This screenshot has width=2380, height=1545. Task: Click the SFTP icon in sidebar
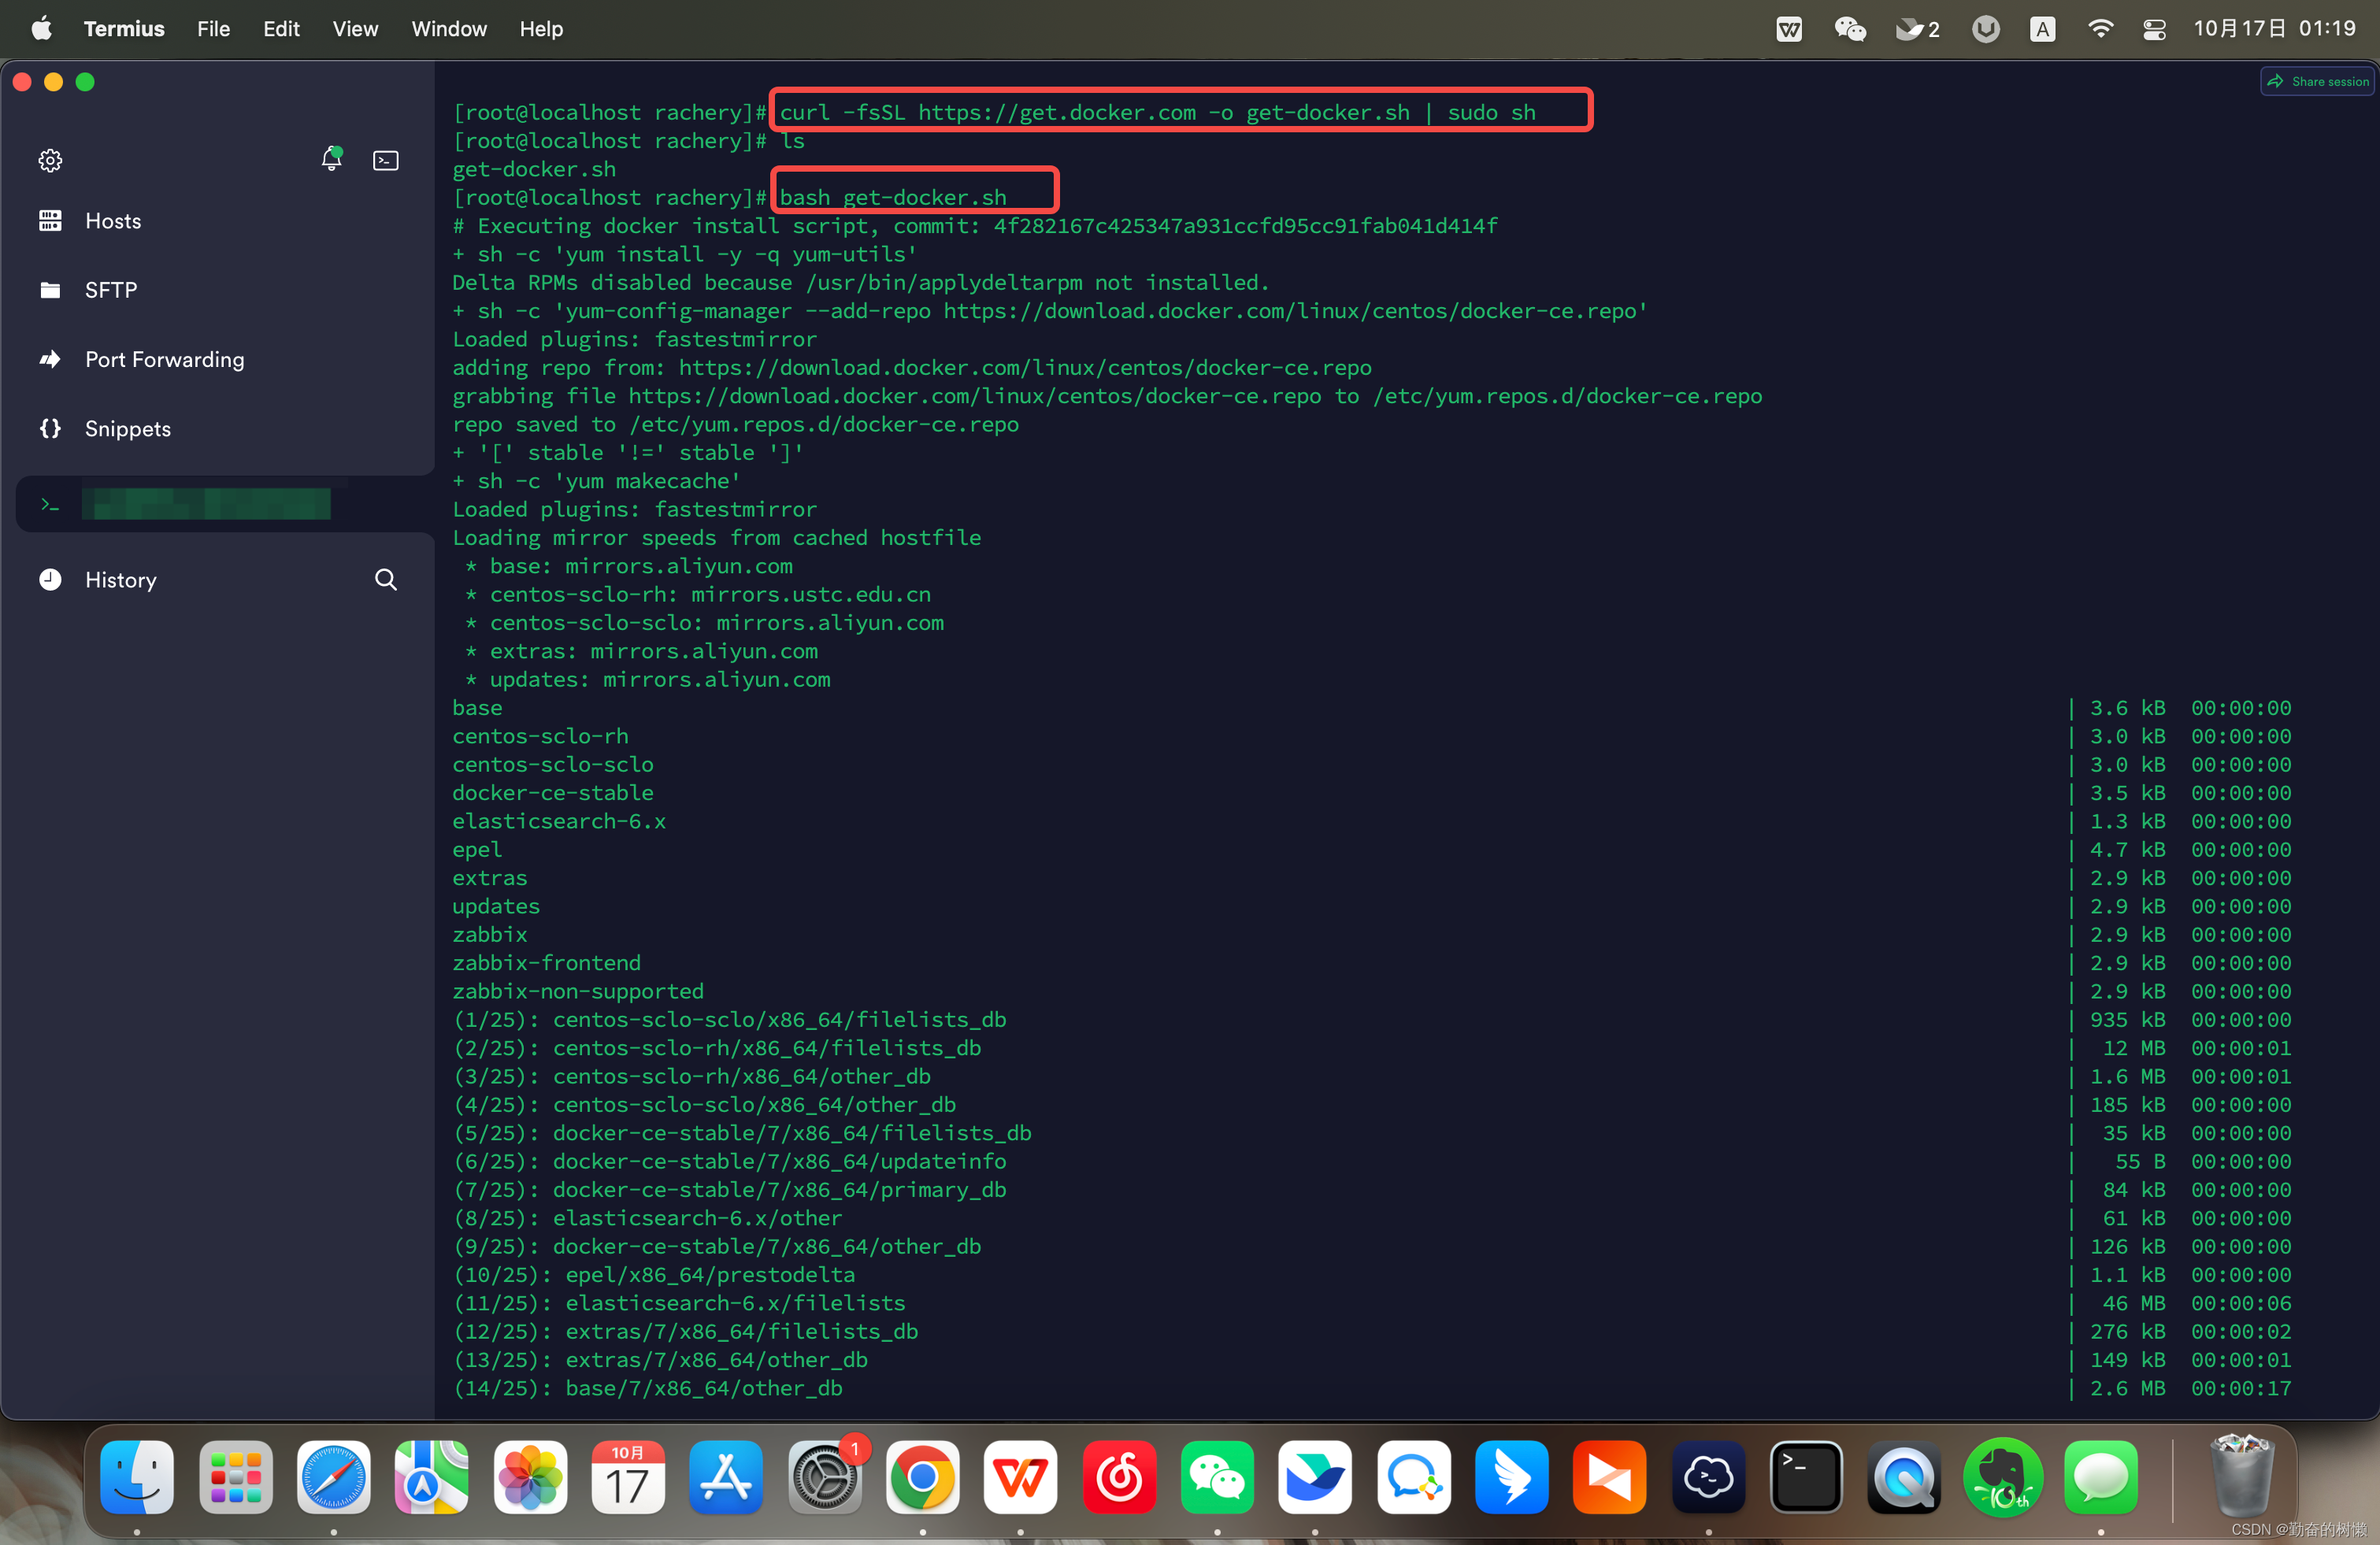click(x=50, y=290)
